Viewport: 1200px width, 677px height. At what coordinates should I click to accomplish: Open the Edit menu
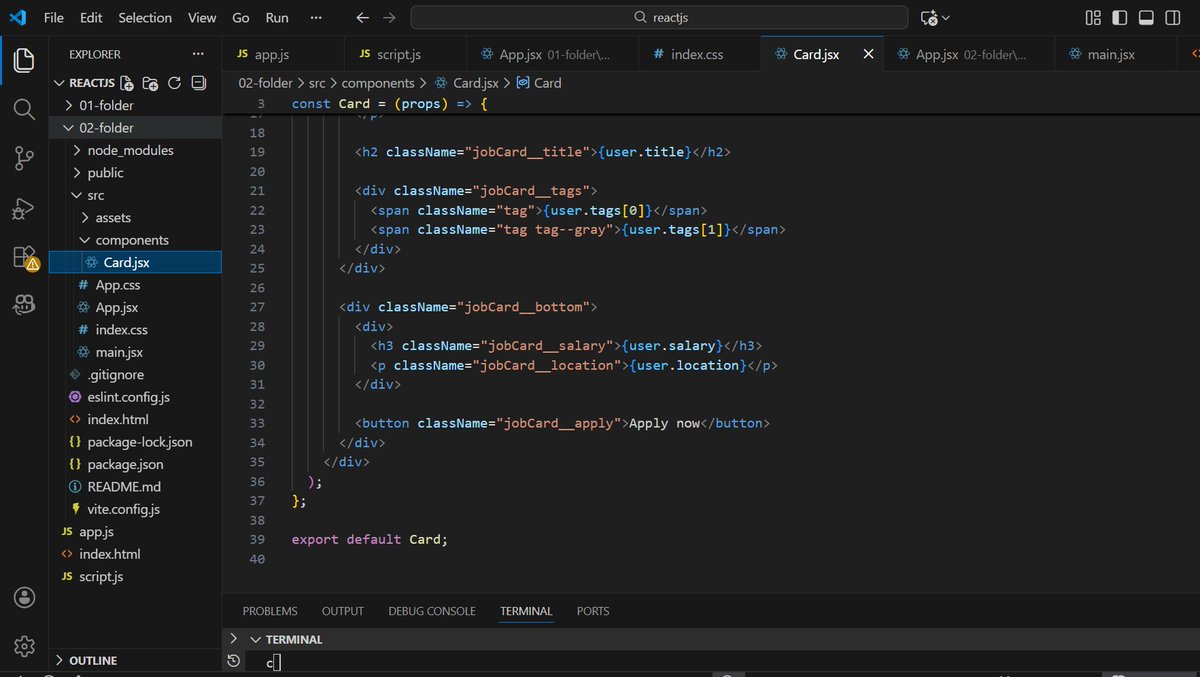[91, 18]
